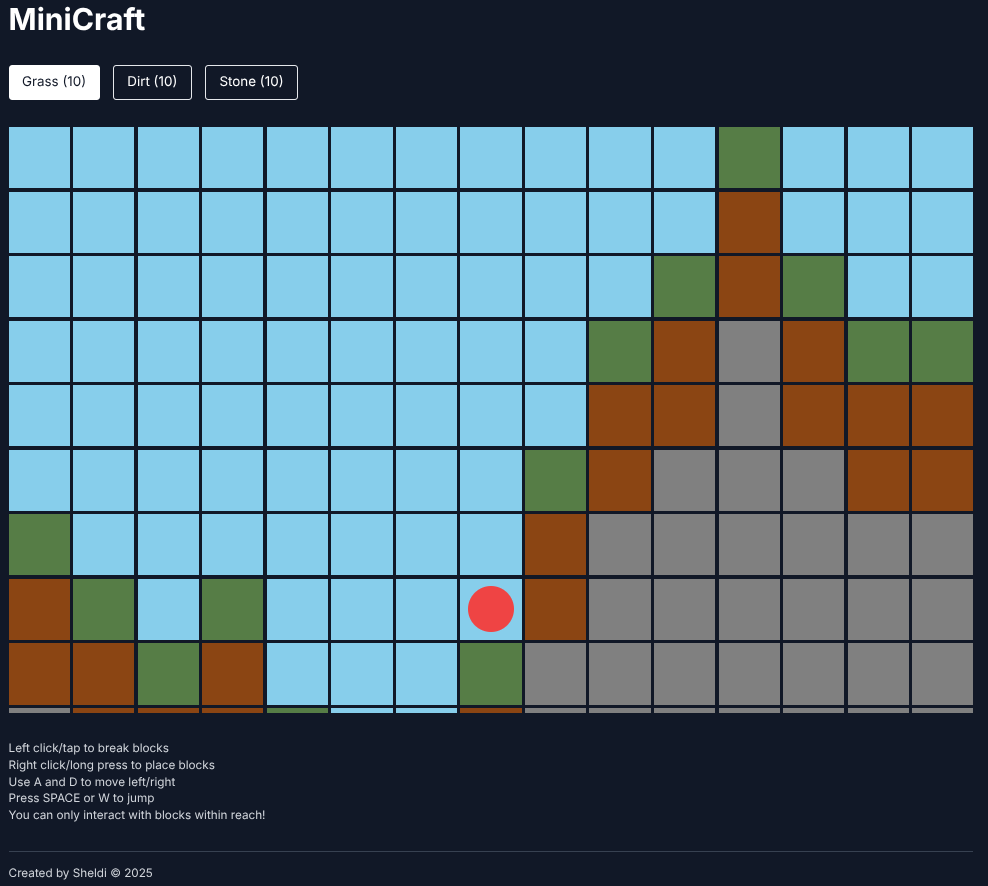The width and height of the screenshot is (988, 886).
Task: Break the grass block left of the player
Action: click(232, 608)
